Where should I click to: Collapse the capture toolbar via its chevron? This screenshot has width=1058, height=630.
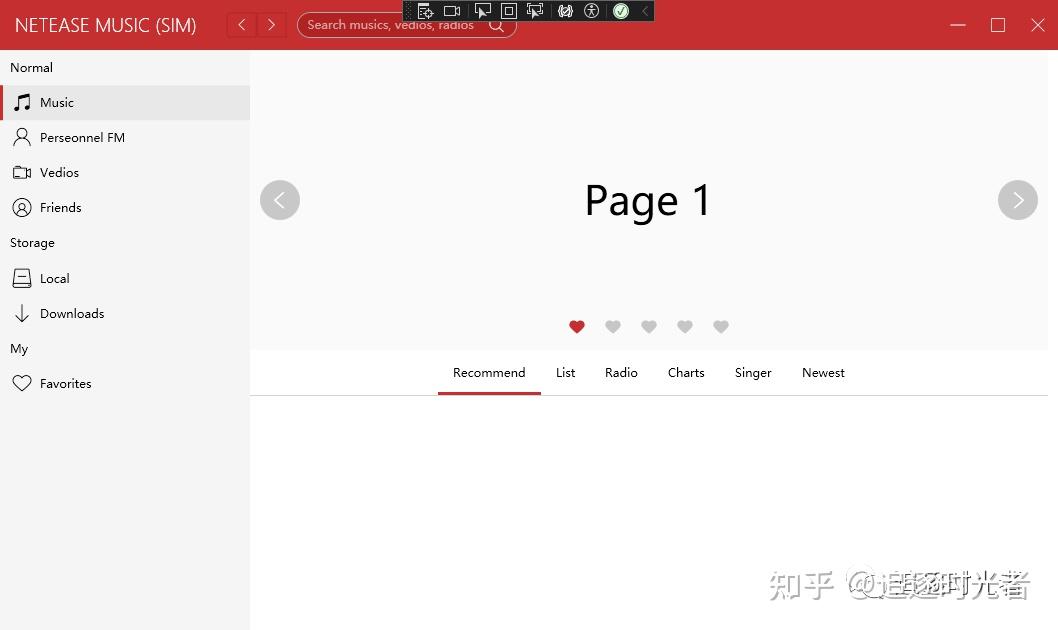click(x=644, y=11)
